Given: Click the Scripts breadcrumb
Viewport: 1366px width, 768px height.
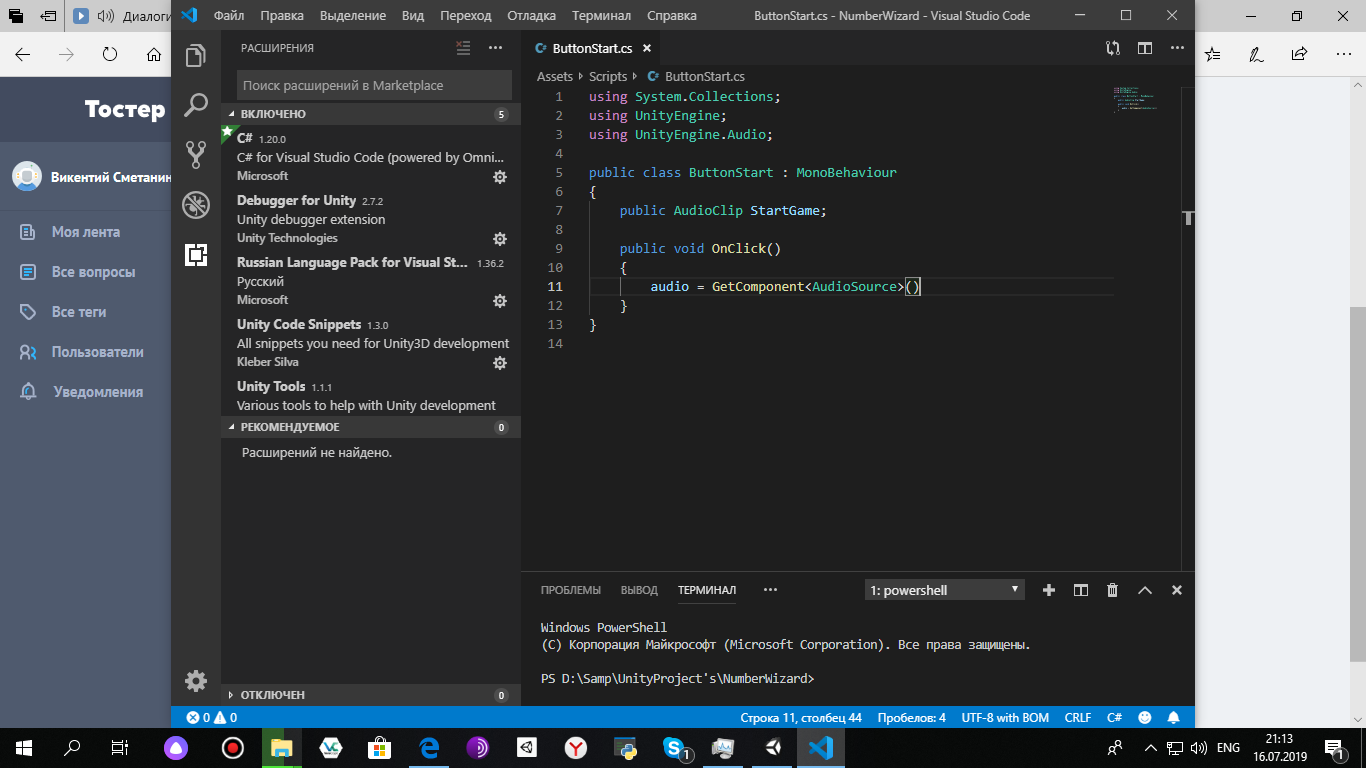Looking at the screenshot, I should pos(608,76).
